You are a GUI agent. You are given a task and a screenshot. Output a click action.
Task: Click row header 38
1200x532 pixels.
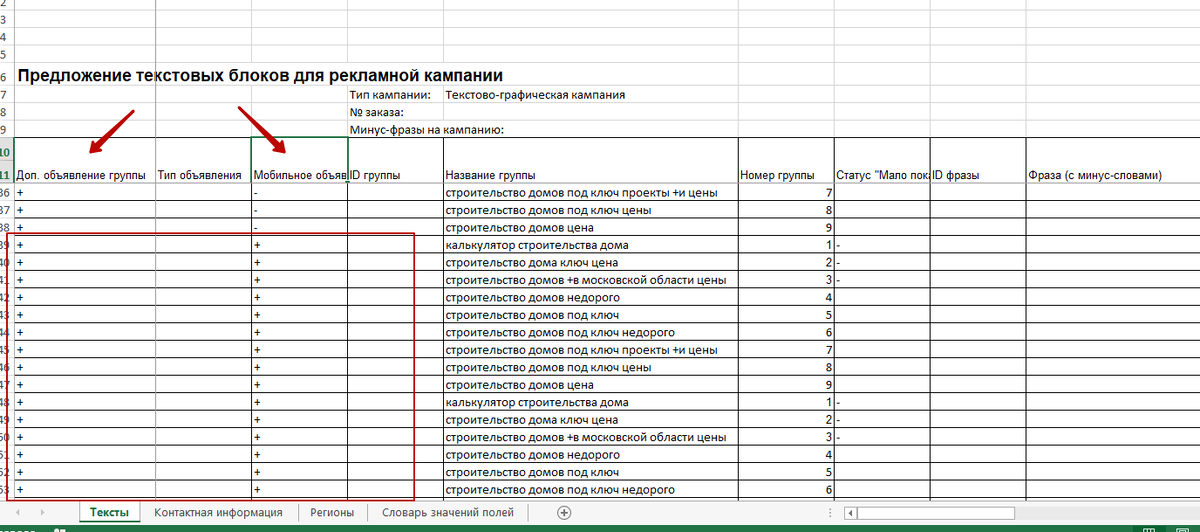click(x=6, y=227)
